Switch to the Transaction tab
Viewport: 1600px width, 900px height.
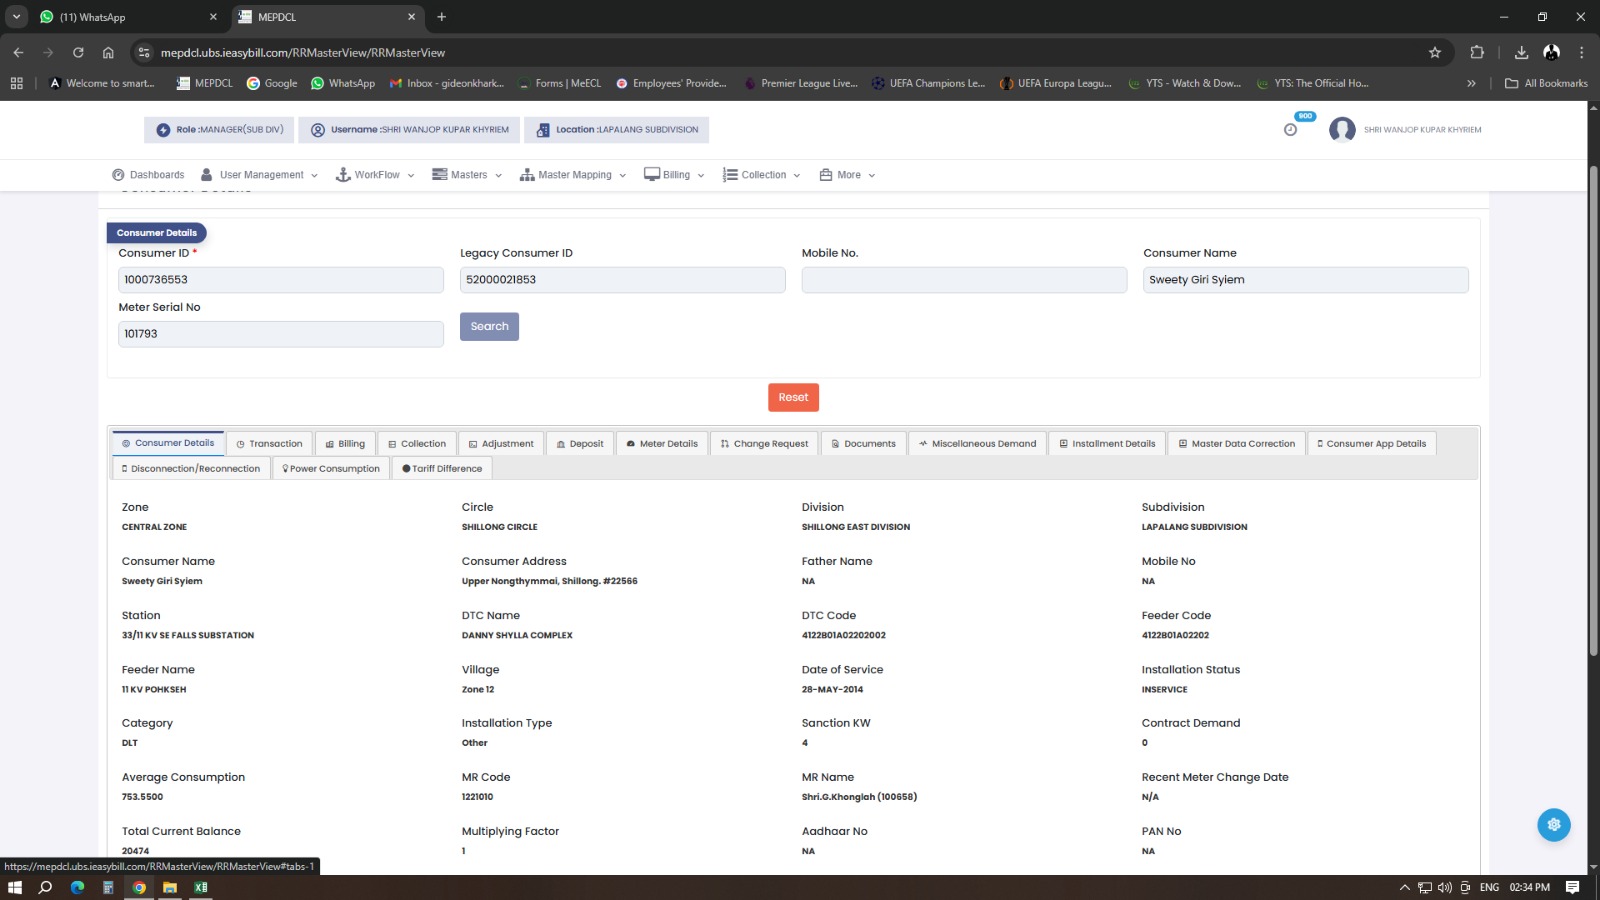click(x=269, y=444)
